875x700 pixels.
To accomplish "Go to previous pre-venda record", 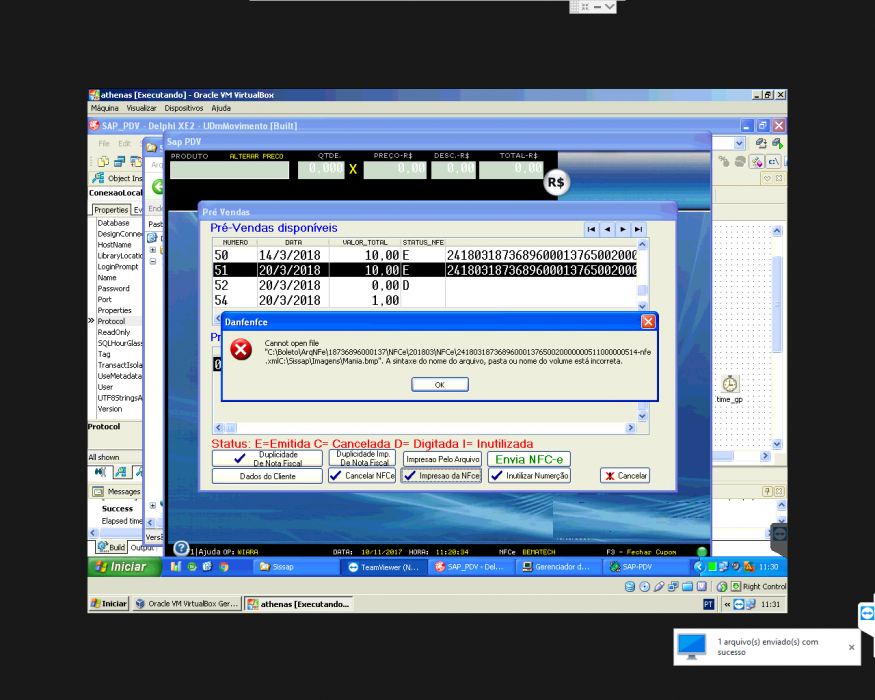I will [x=607, y=229].
